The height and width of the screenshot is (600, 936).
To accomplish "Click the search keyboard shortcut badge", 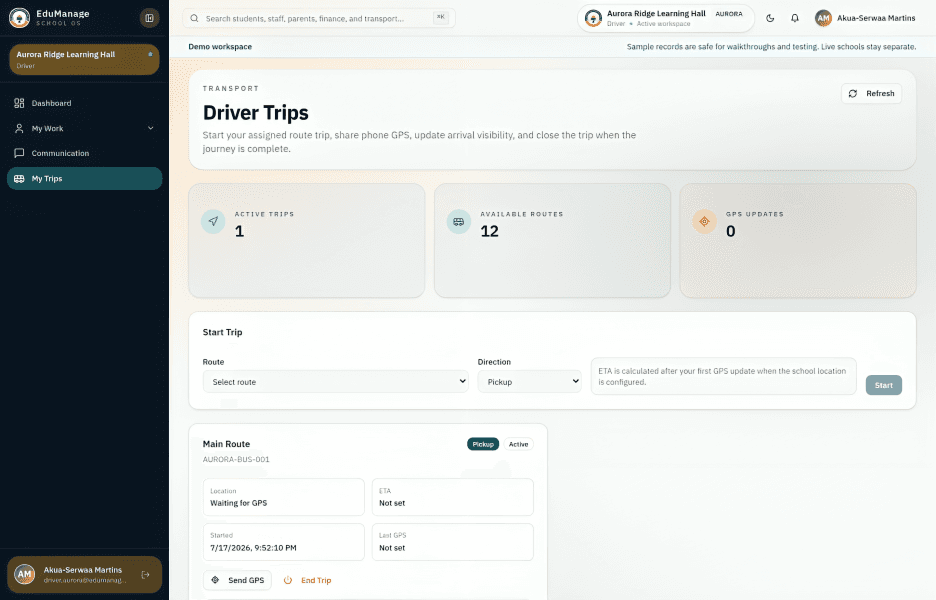I will pyautogui.click(x=441, y=17).
